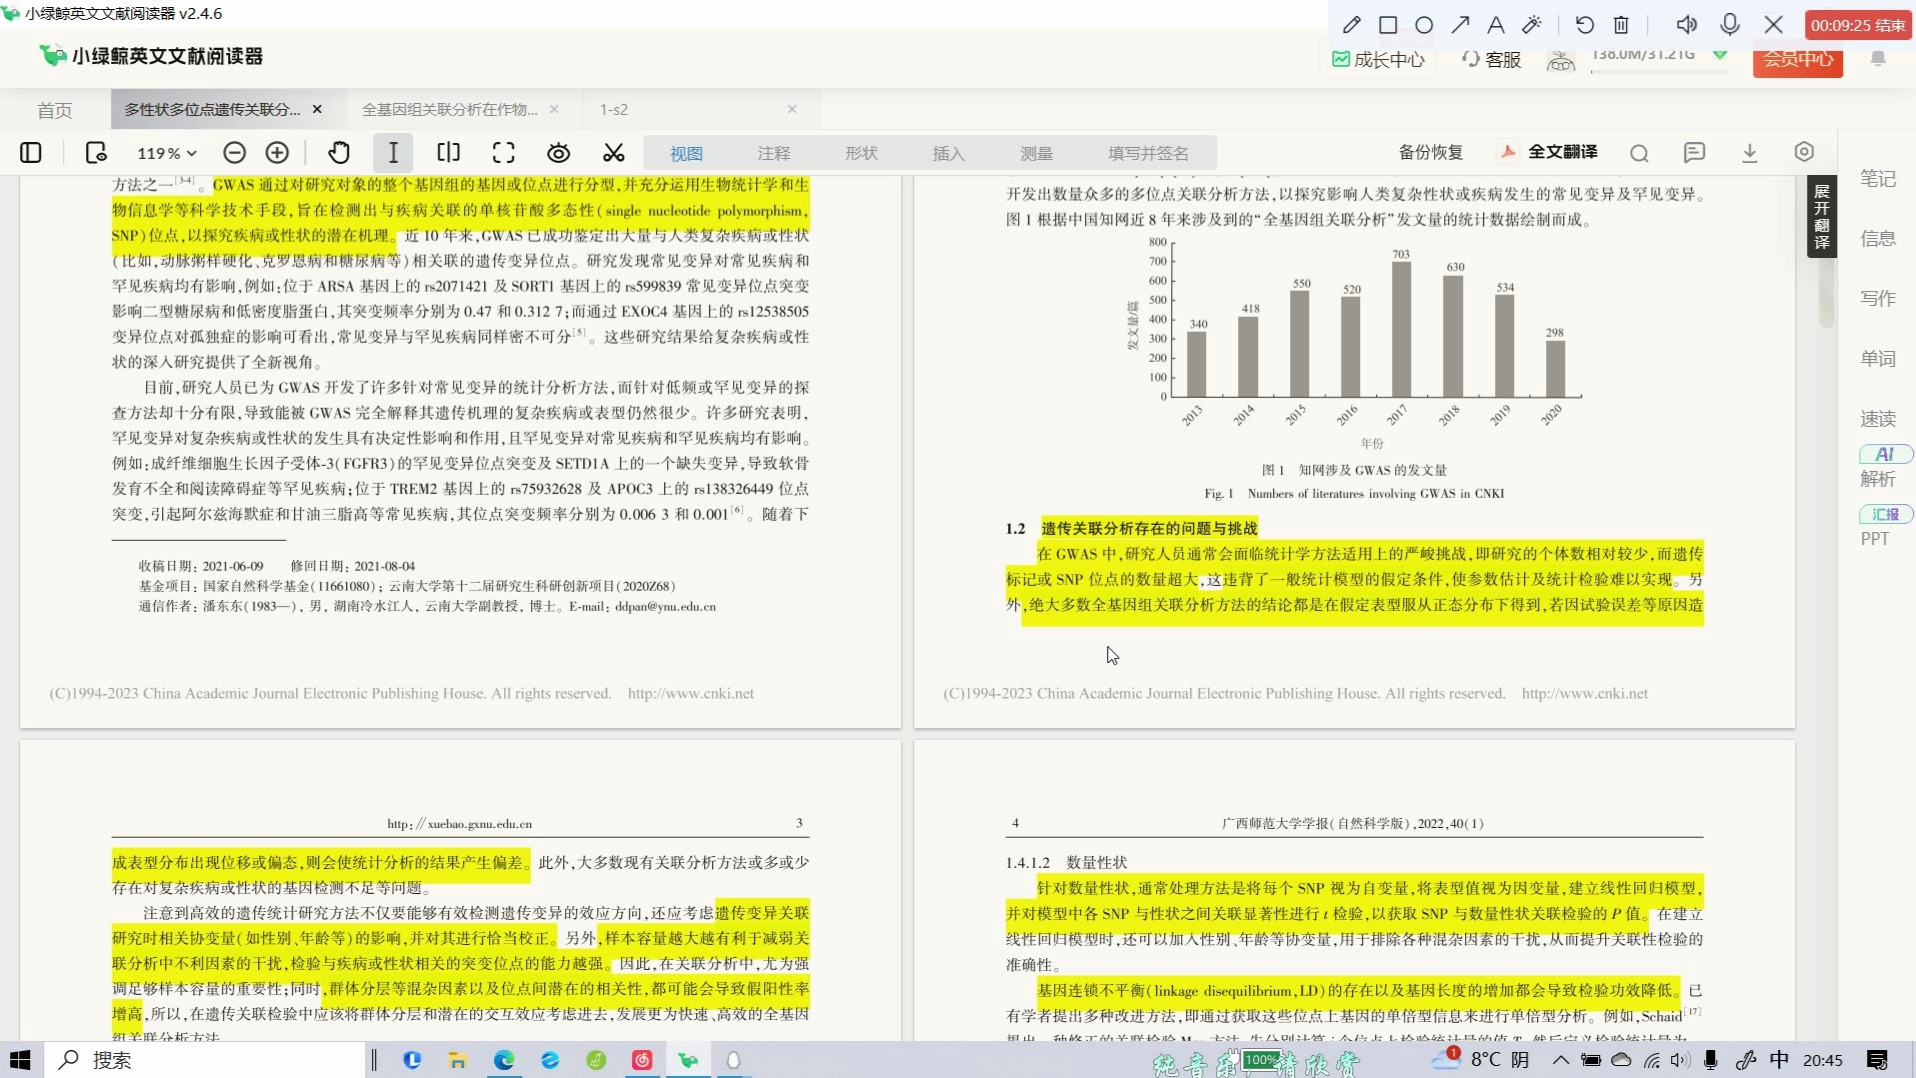Open the 笔记 notes sidebar panel
The height and width of the screenshot is (1078, 1916).
pos(1877,179)
